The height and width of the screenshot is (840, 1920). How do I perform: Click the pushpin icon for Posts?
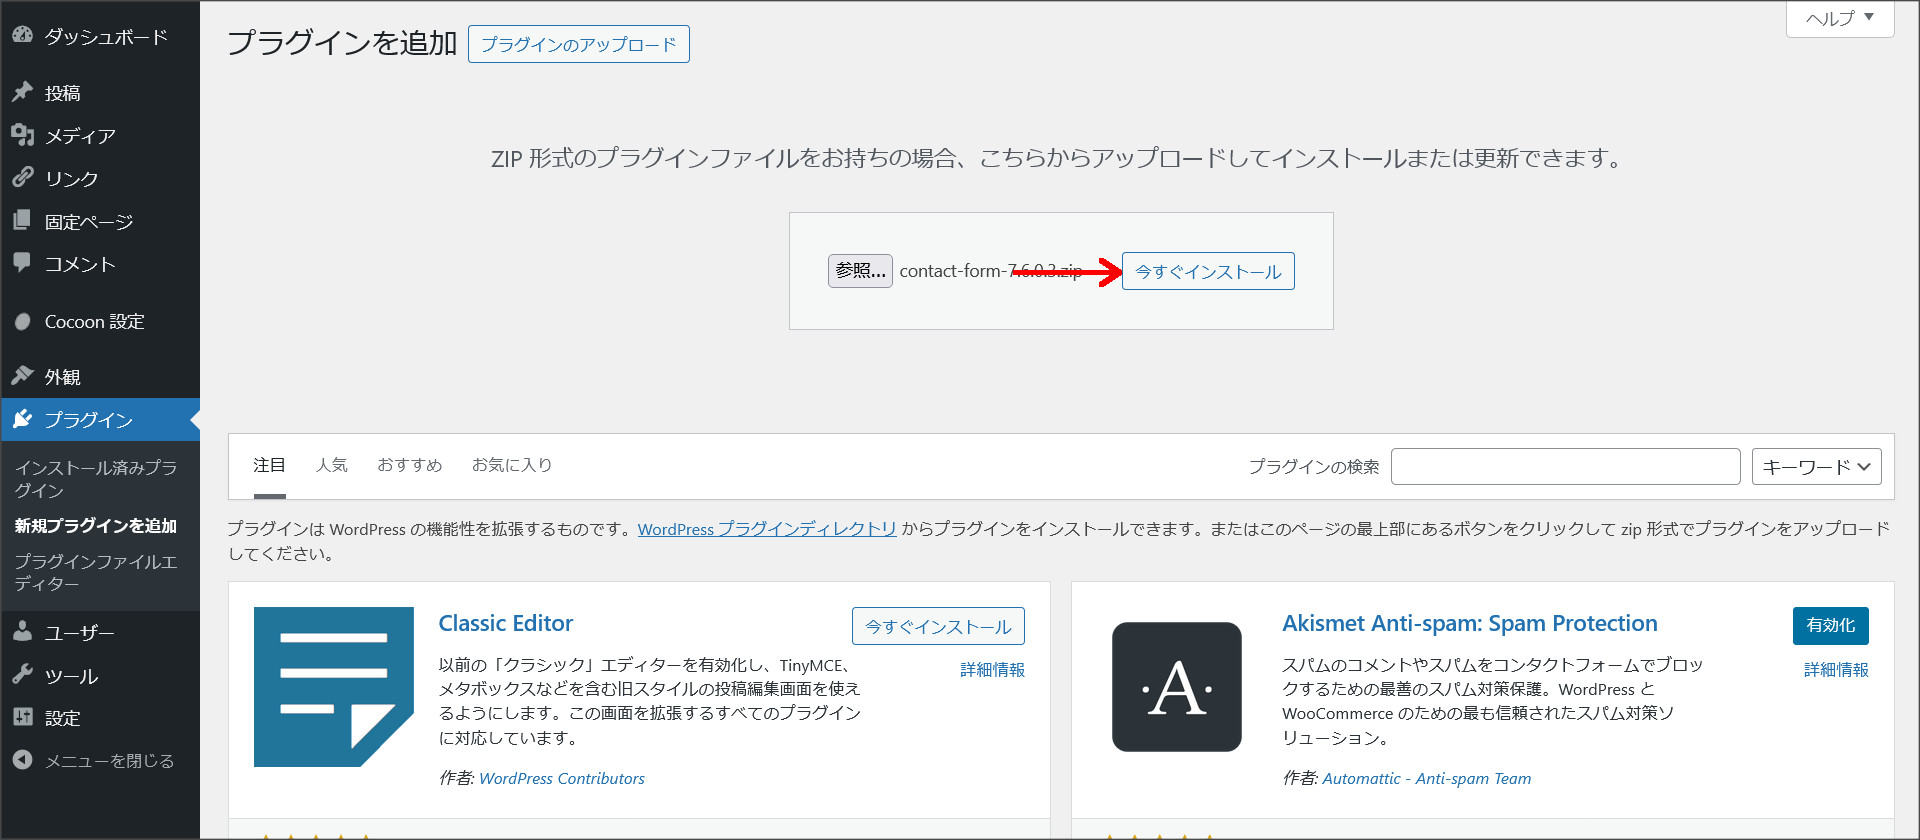22,92
